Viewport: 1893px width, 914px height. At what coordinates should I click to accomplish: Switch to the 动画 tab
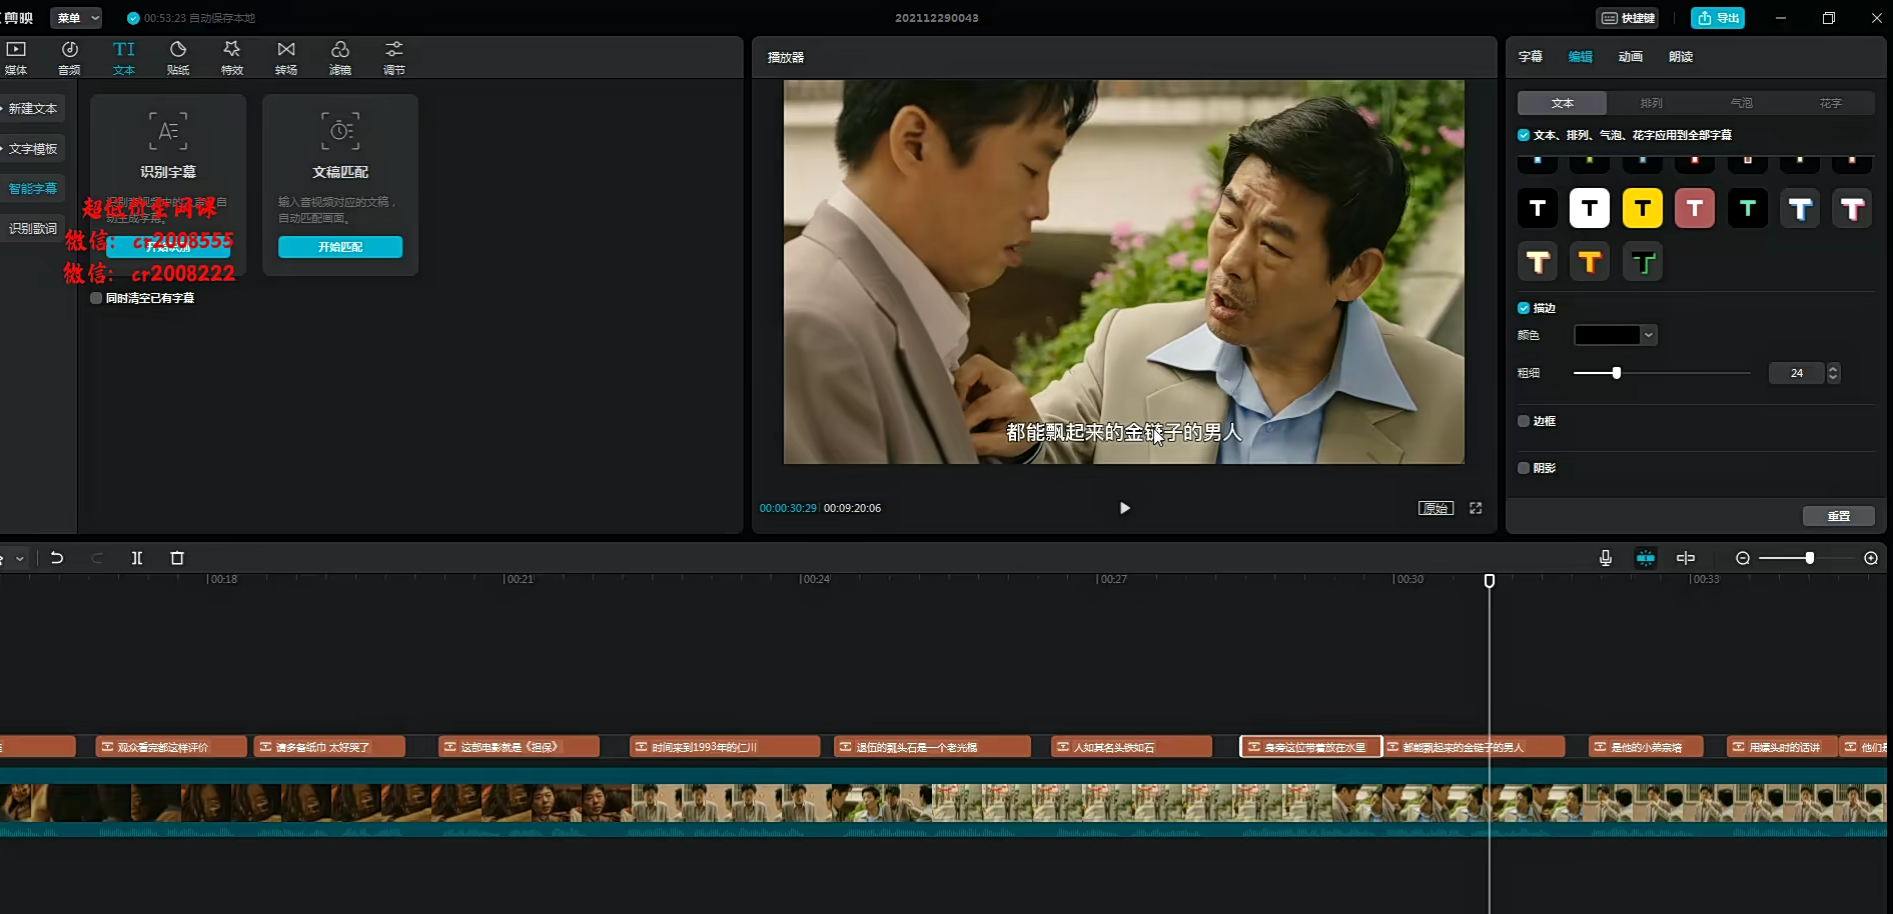[x=1630, y=57]
